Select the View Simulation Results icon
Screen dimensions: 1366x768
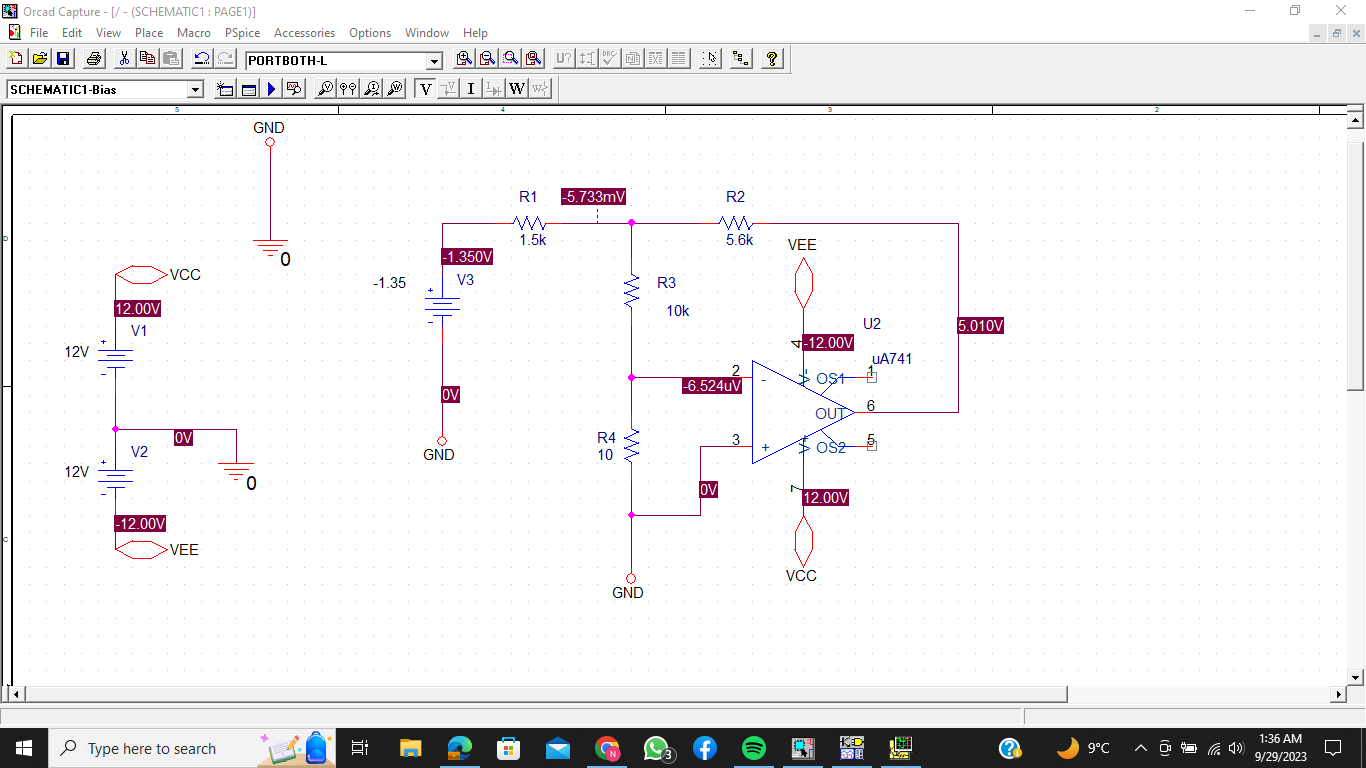pyautogui.click(x=294, y=88)
